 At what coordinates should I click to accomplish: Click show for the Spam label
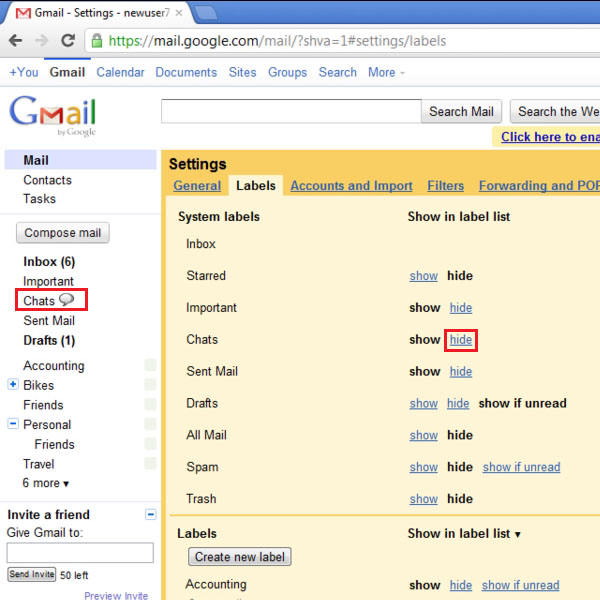point(424,467)
